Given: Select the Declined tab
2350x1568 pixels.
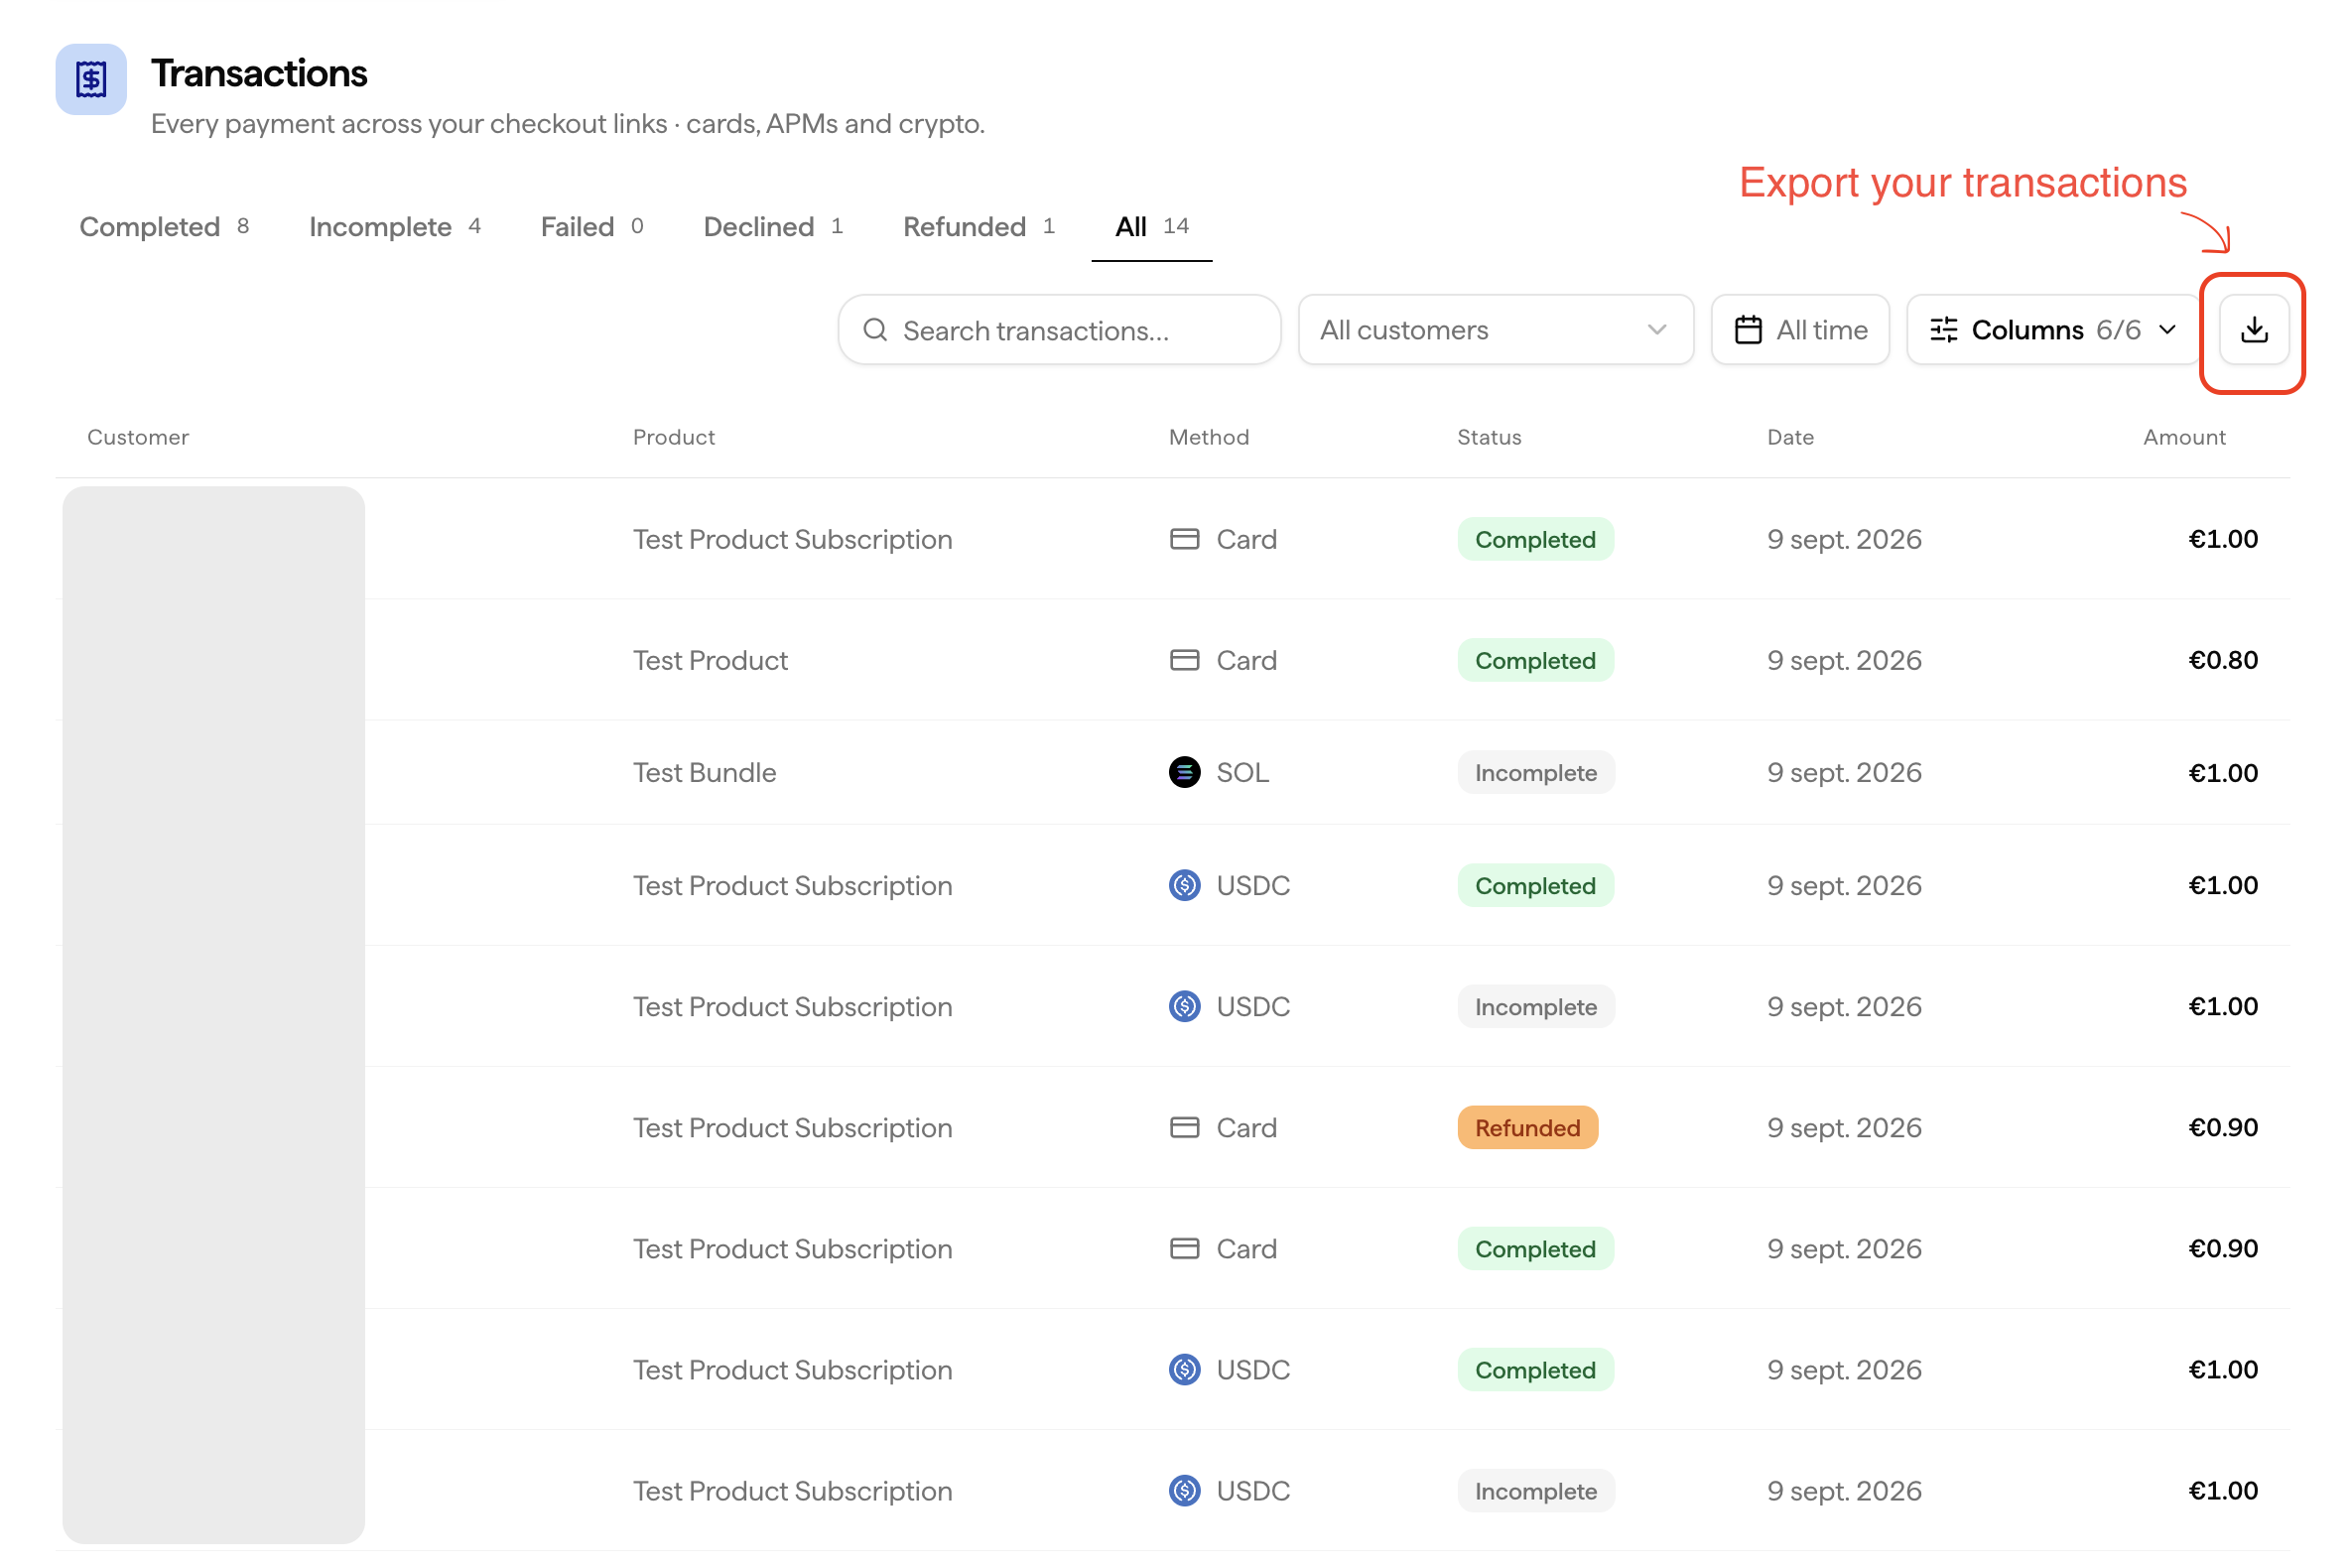Looking at the screenshot, I should [773, 227].
